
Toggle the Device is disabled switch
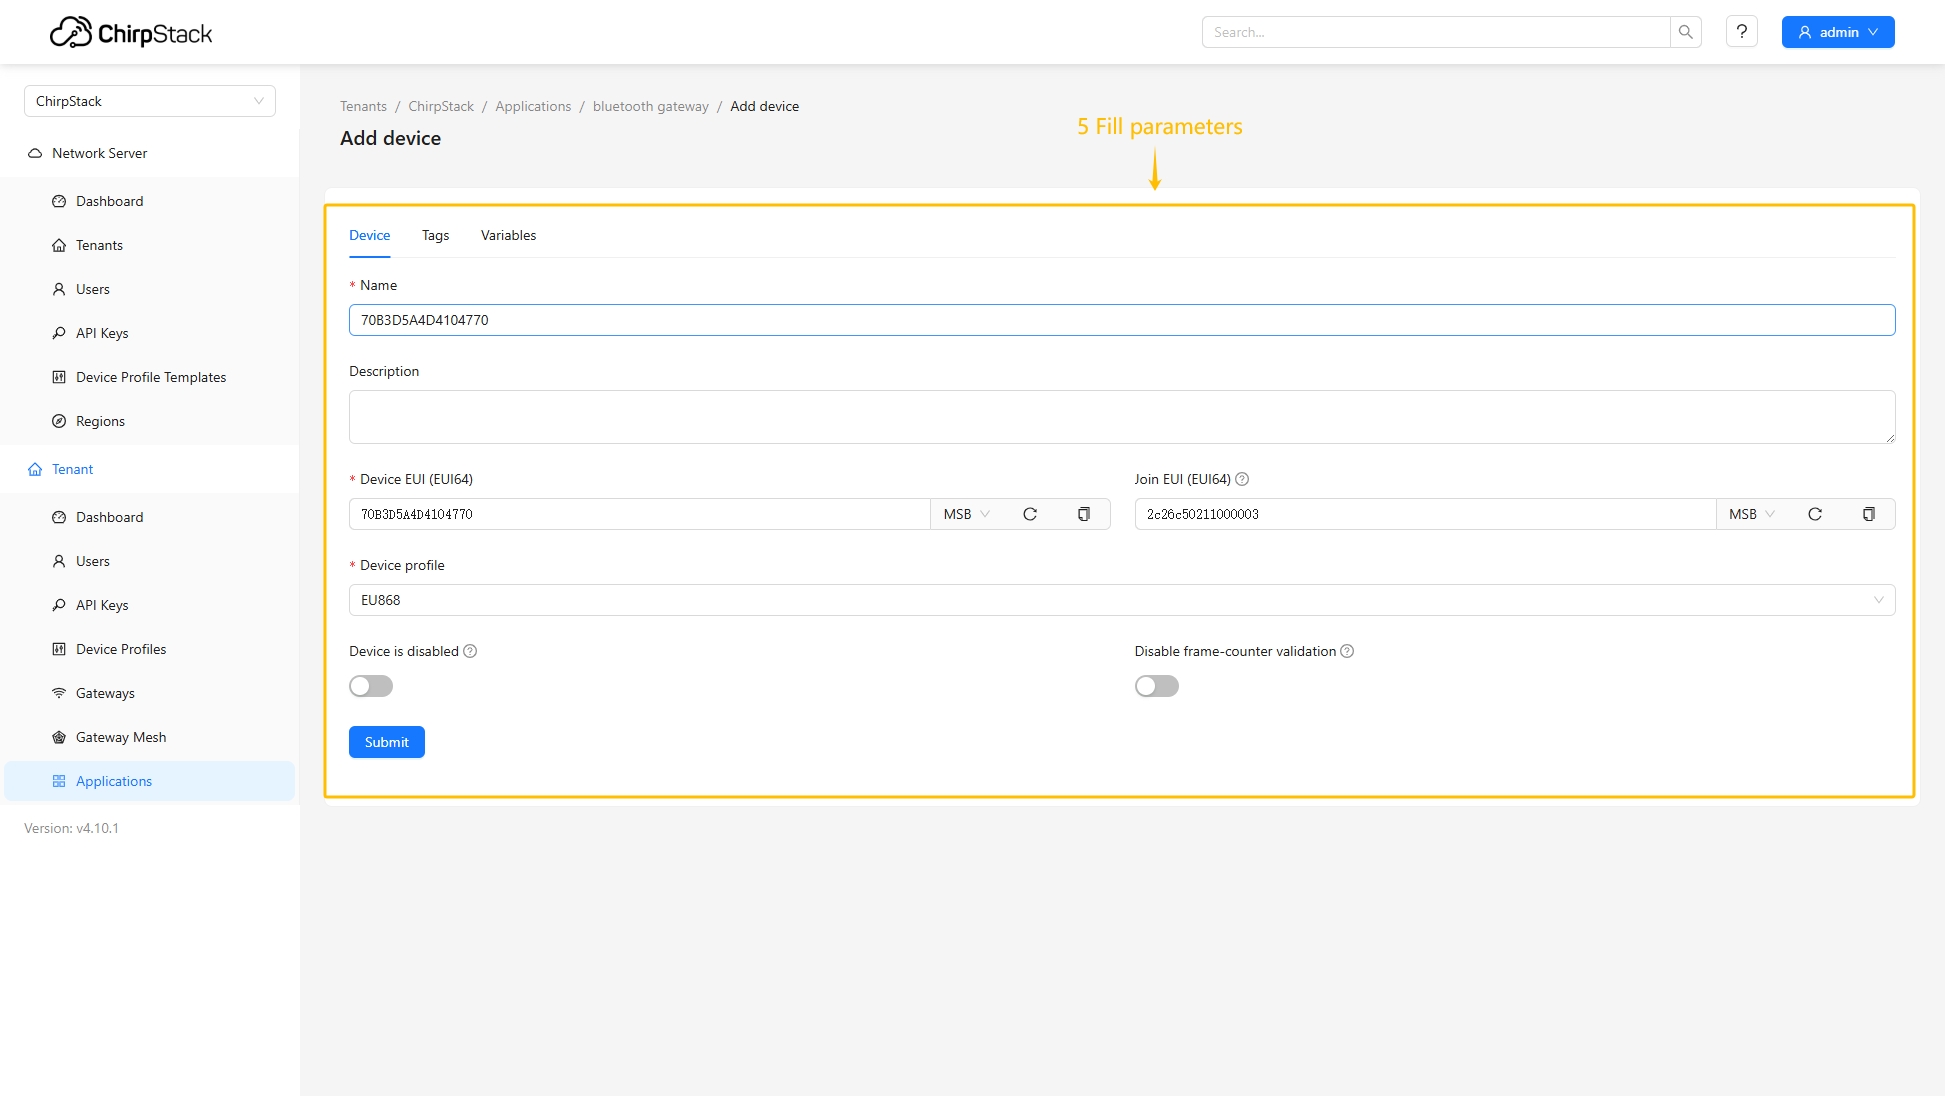pyautogui.click(x=371, y=686)
